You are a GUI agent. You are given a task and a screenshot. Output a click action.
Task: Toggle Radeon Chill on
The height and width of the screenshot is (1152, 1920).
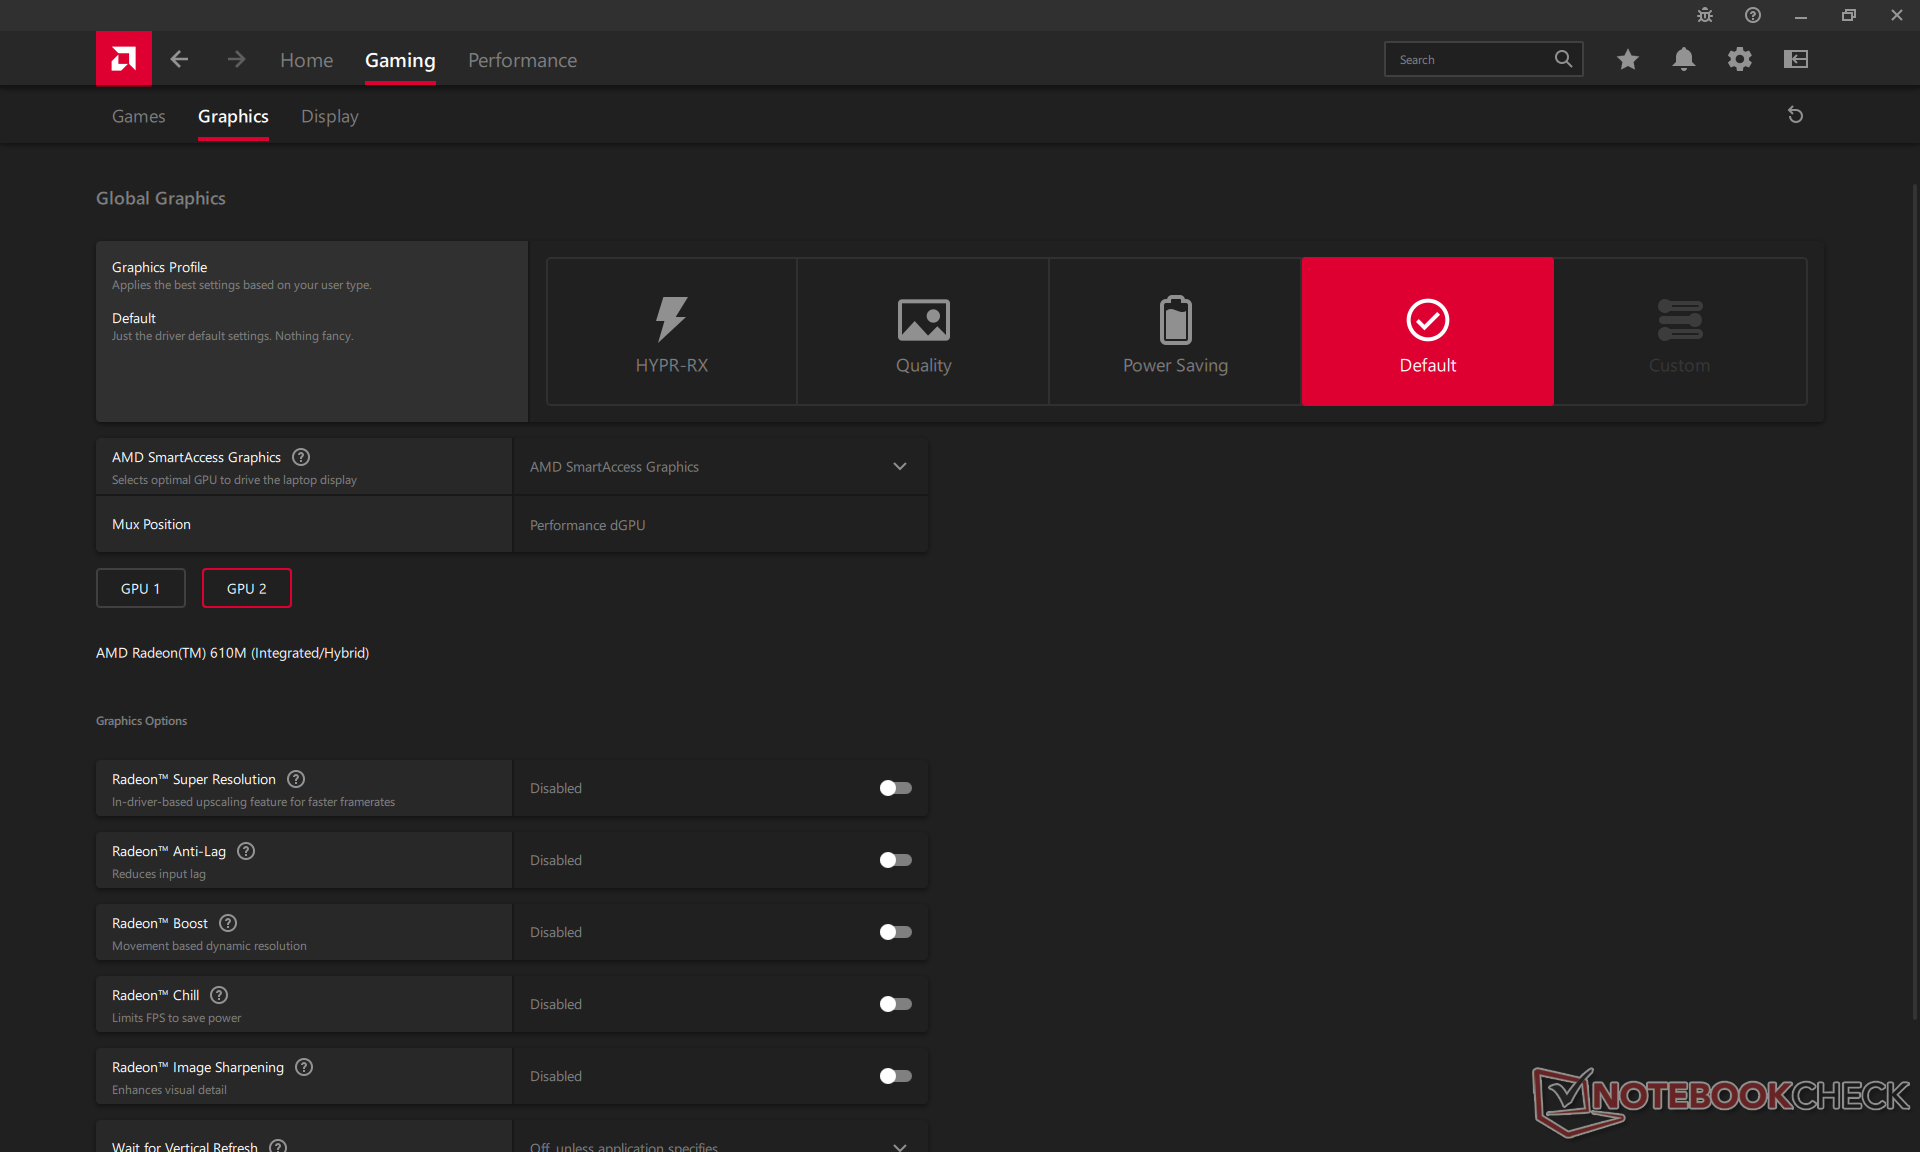coord(895,1004)
